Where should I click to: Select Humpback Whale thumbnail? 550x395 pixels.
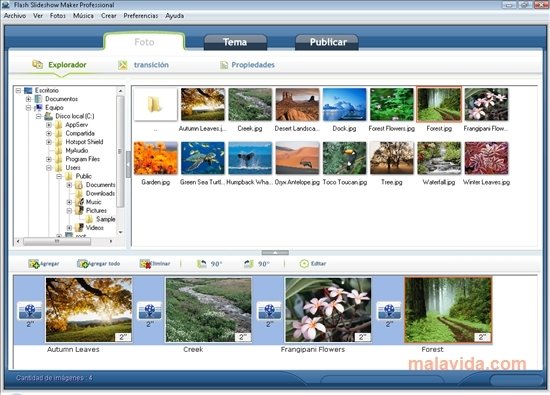[250, 158]
